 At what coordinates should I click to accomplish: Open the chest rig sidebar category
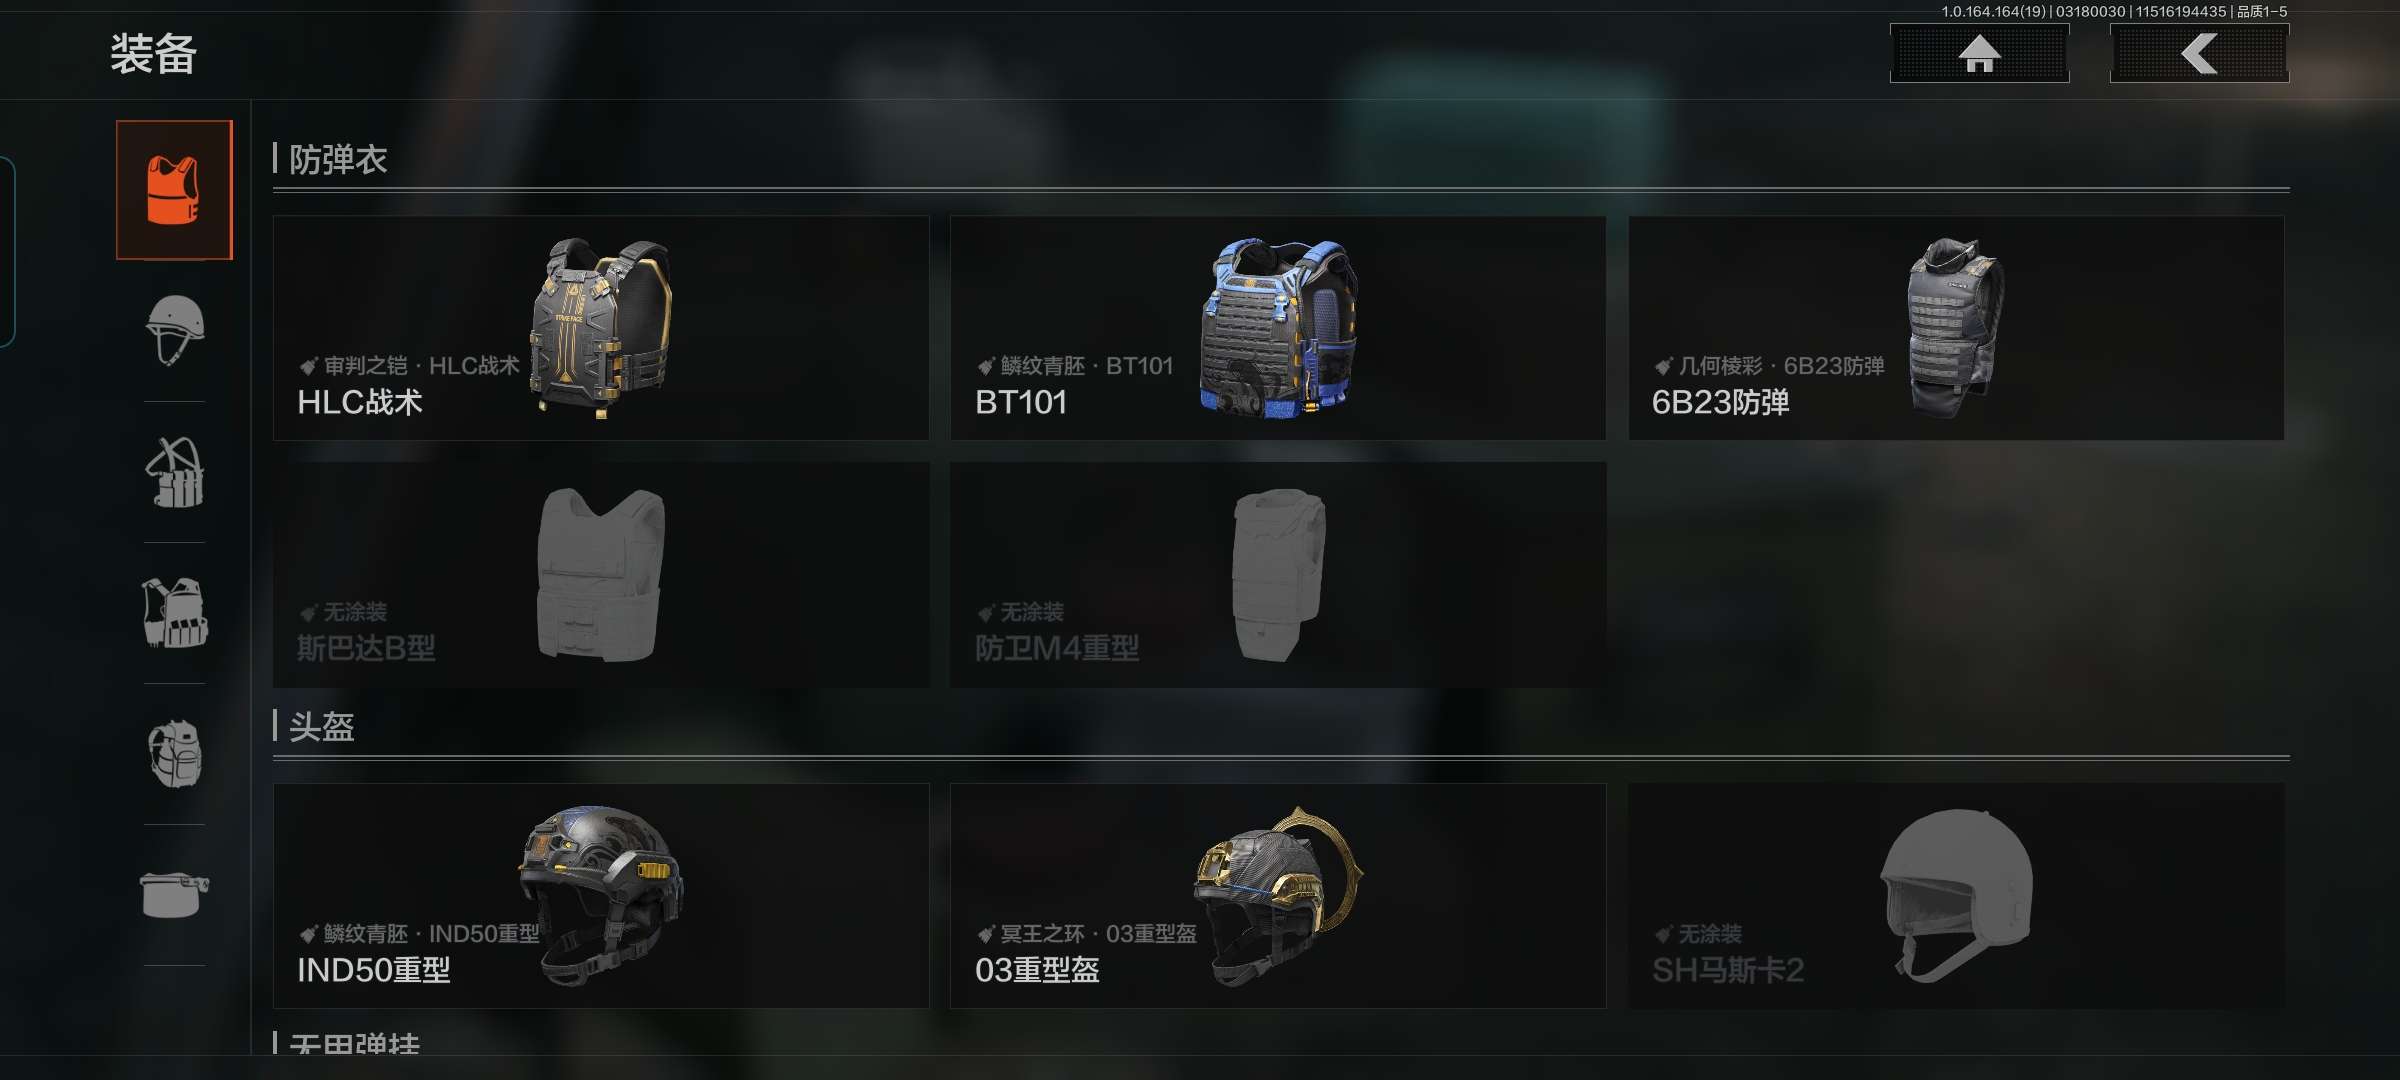(x=175, y=472)
